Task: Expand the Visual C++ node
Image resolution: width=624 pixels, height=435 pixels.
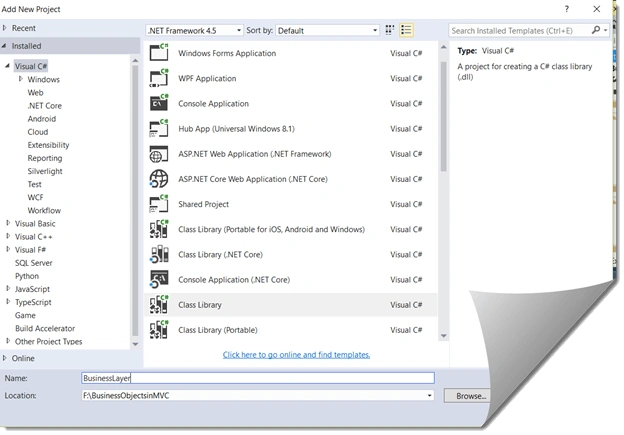Action: coord(8,236)
